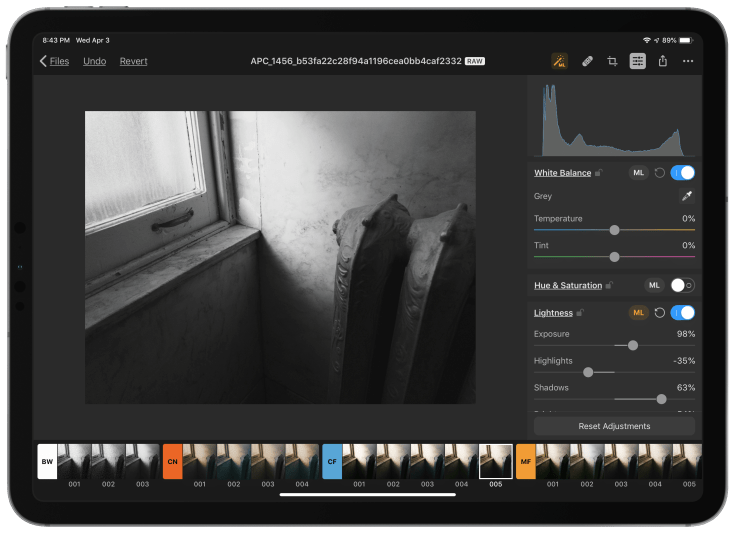Enable Hue & Saturation switch
The width and height of the screenshot is (736, 534).
coord(682,285)
